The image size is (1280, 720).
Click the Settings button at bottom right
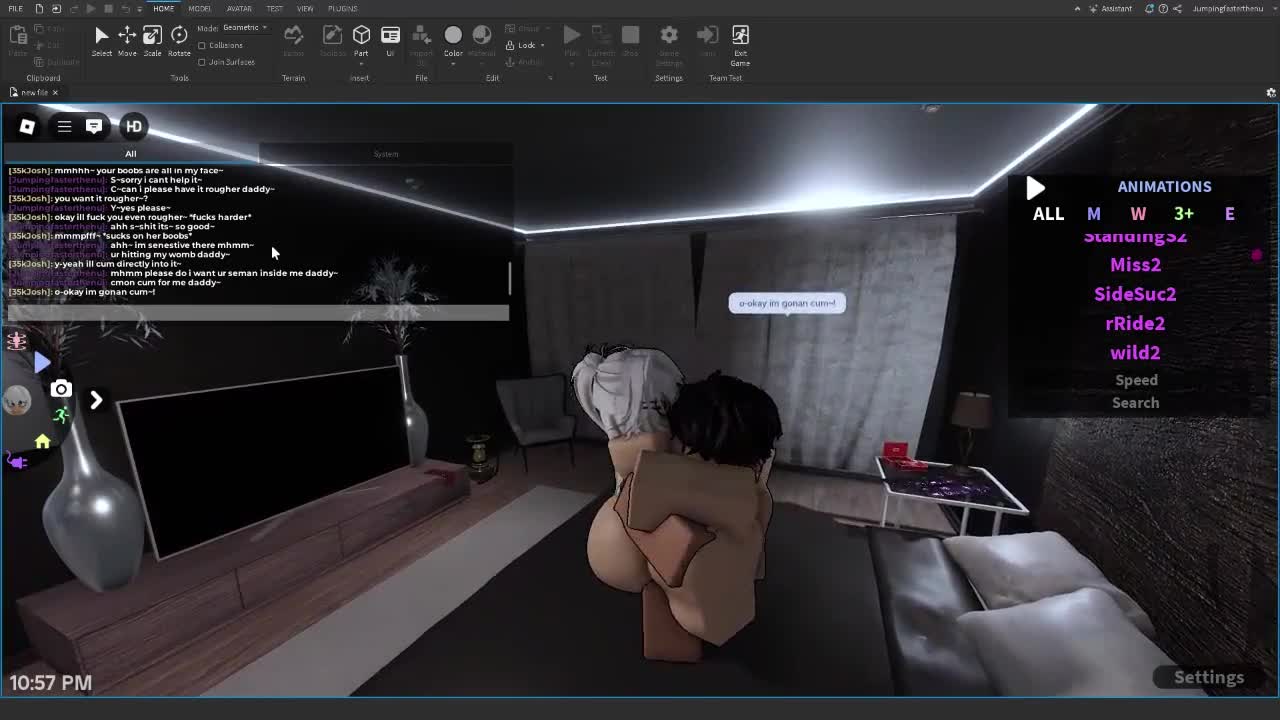[1208, 677]
